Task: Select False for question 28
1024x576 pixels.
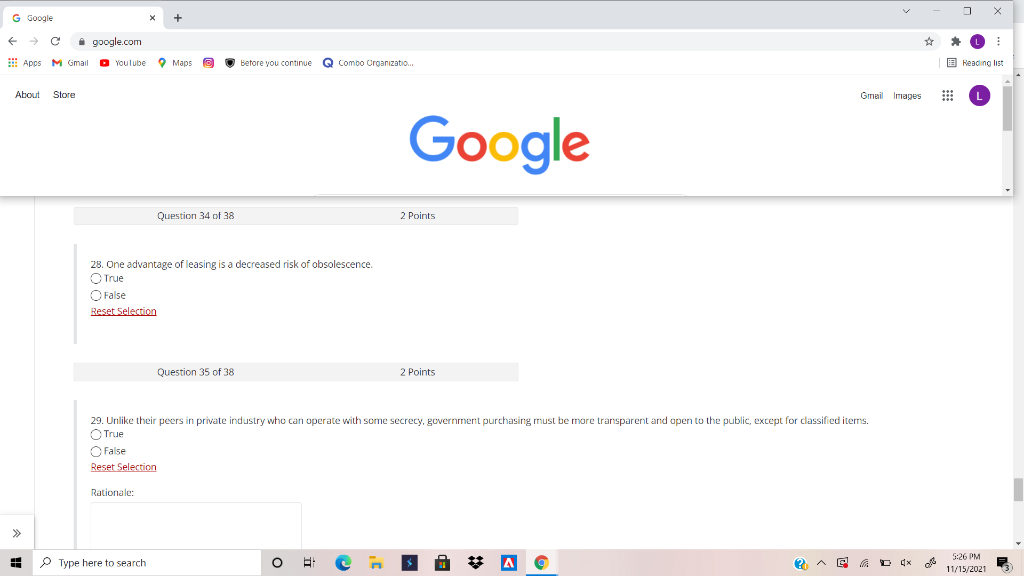Action: [x=96, y=294]
